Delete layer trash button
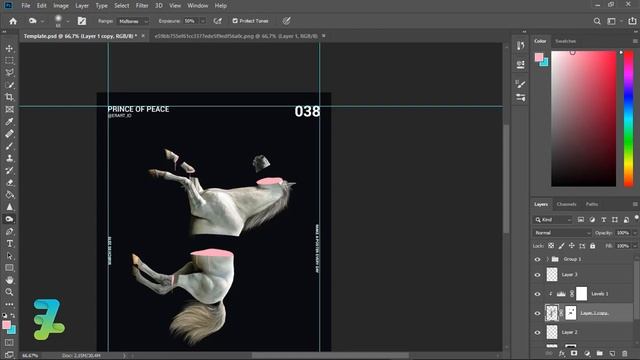The image size is (640, 360). tap(624, 353)
